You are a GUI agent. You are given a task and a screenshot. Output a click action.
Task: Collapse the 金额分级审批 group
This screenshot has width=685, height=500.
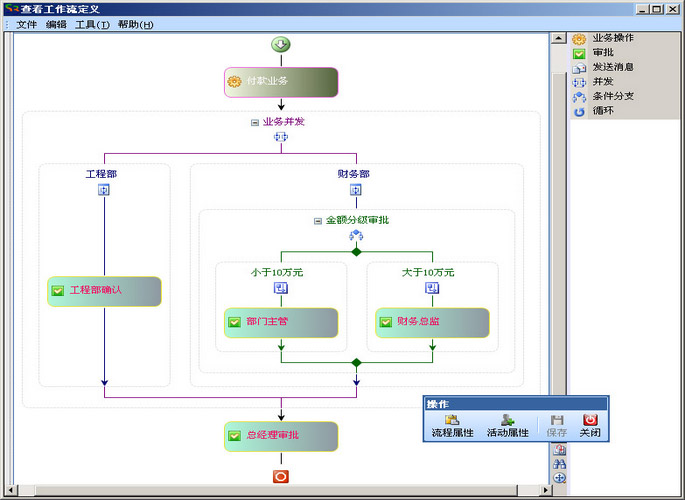click(318, 220)
